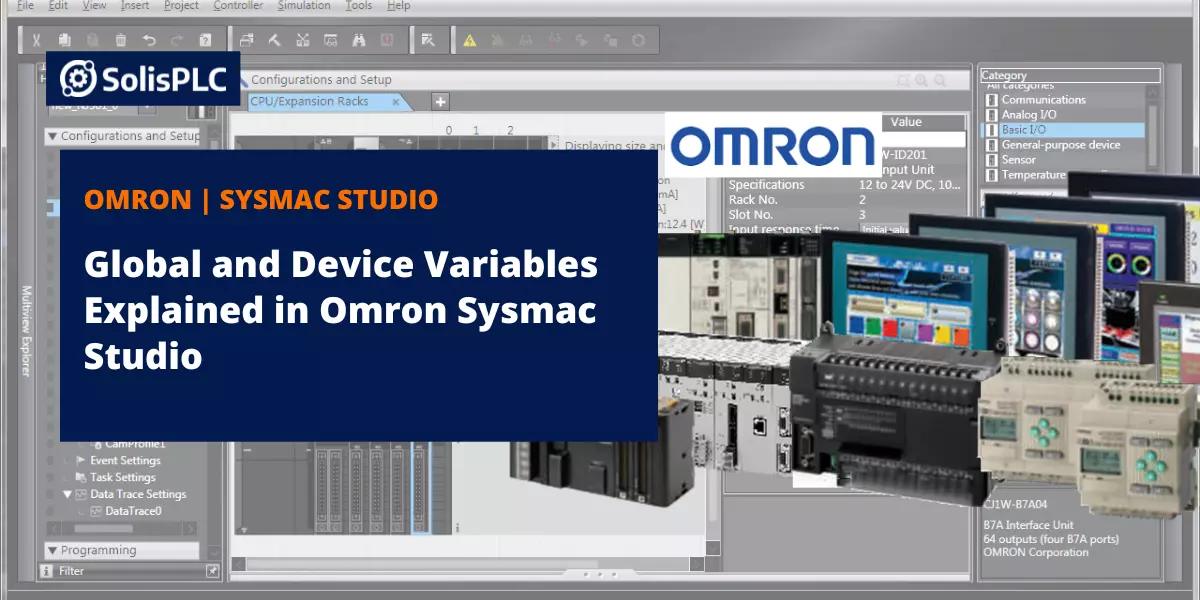Select the build warning icon on the toolbar
Image resolution: width=1200 pixels, height=600 pixels.
470,40
